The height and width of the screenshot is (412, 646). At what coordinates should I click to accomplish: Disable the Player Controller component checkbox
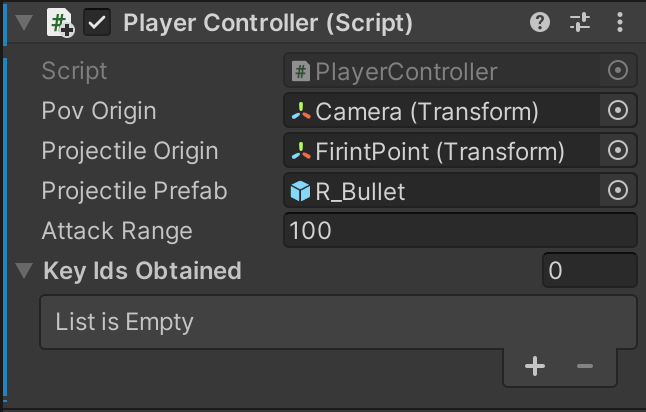tap(97, 23)
